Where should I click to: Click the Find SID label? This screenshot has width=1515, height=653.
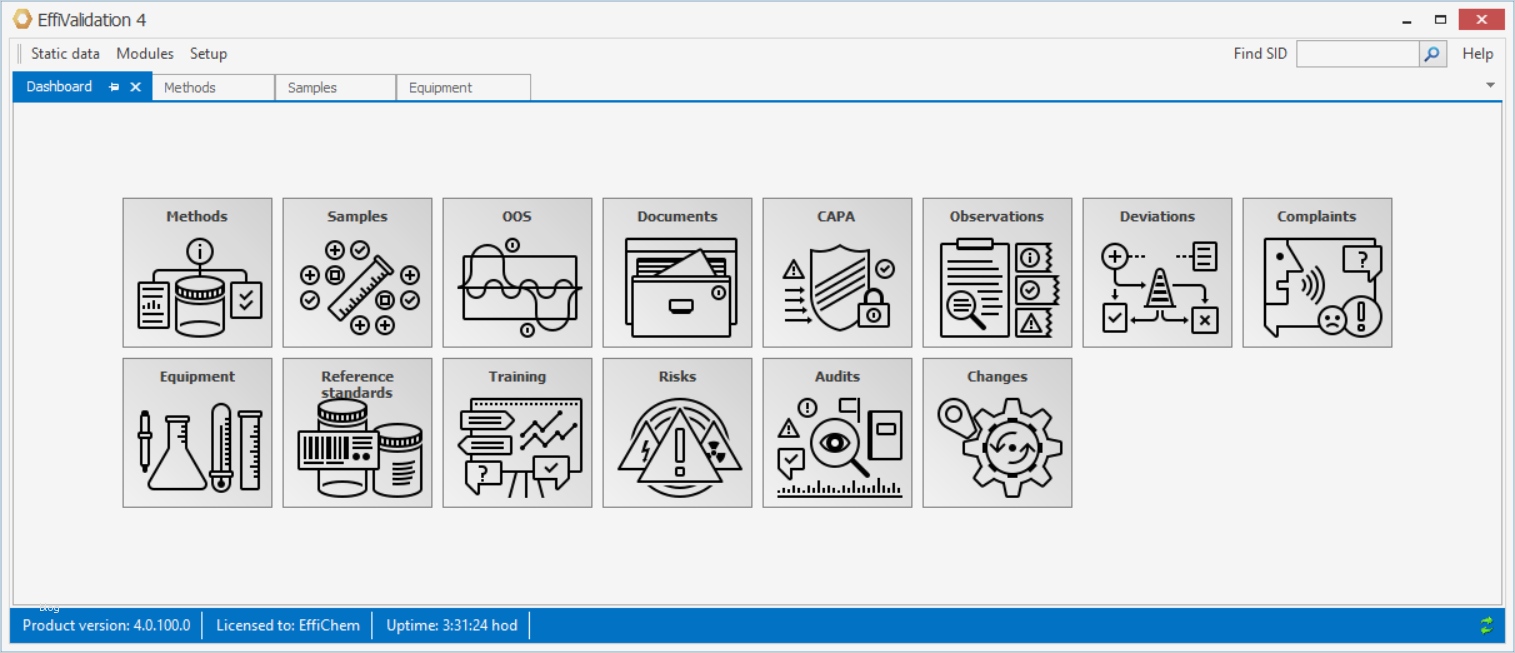coord(1260,54)
